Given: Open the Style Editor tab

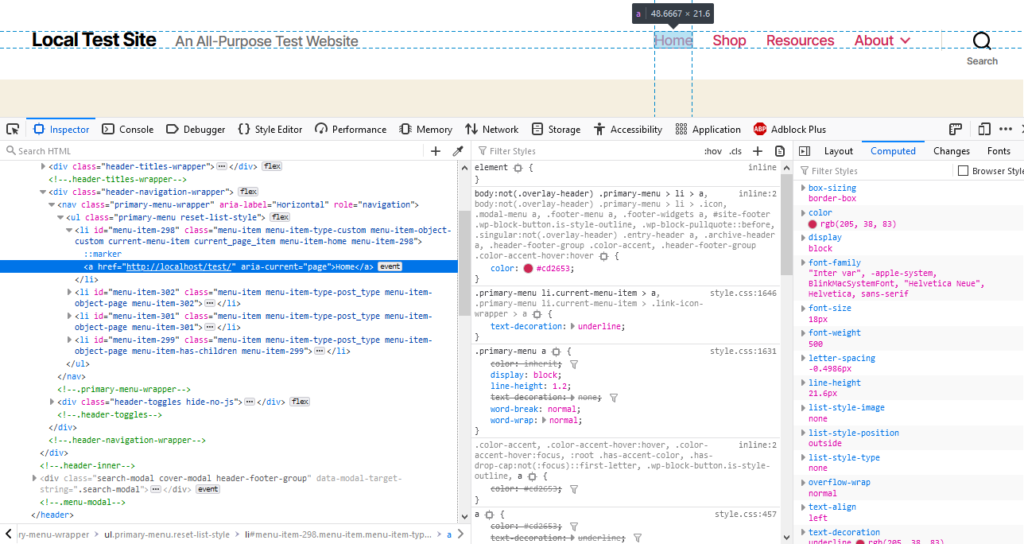Looking at the screenshot, I should 270,129.
